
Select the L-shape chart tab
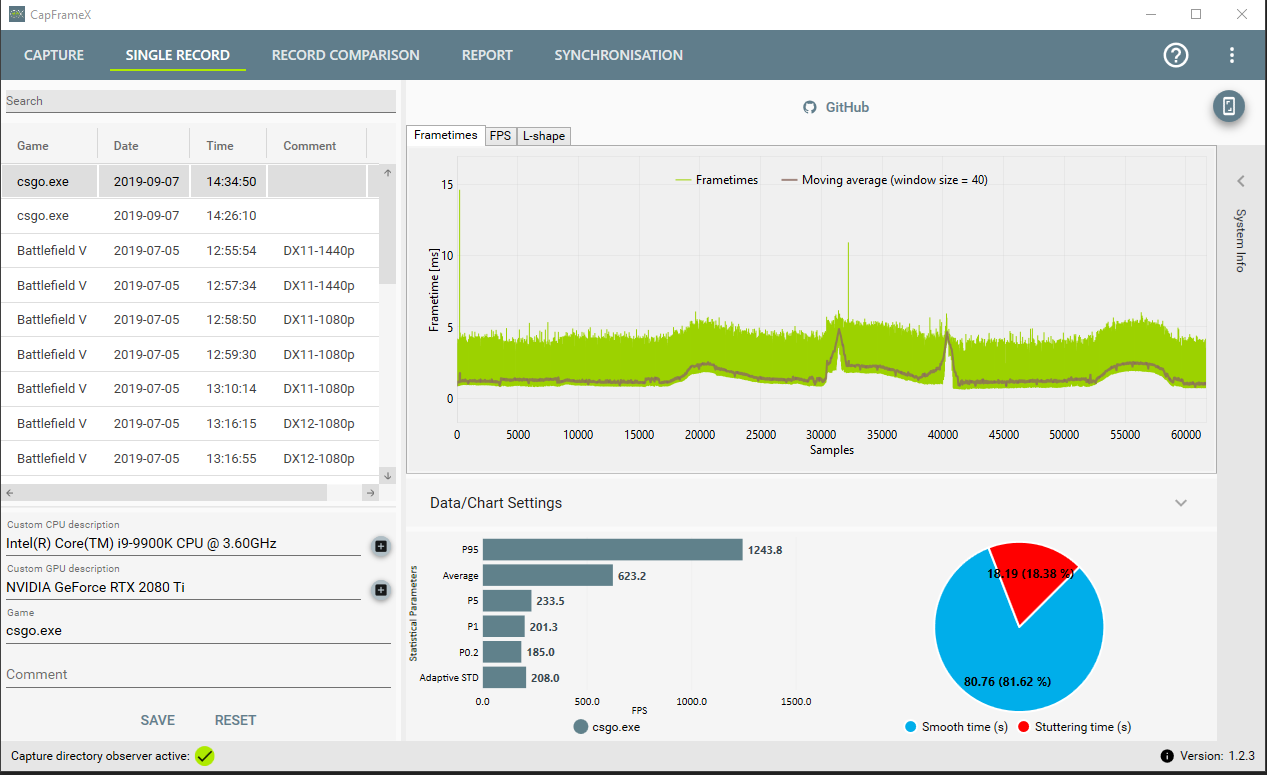click(x=543, y=136)
